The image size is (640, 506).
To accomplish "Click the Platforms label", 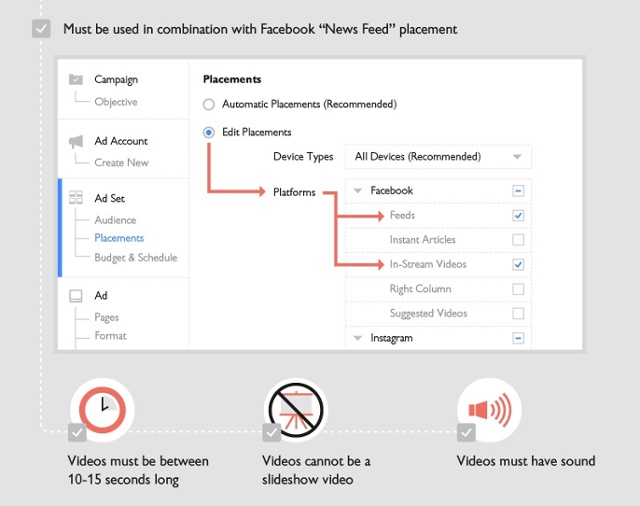I will pyautogui.click(x=294, y=192).
